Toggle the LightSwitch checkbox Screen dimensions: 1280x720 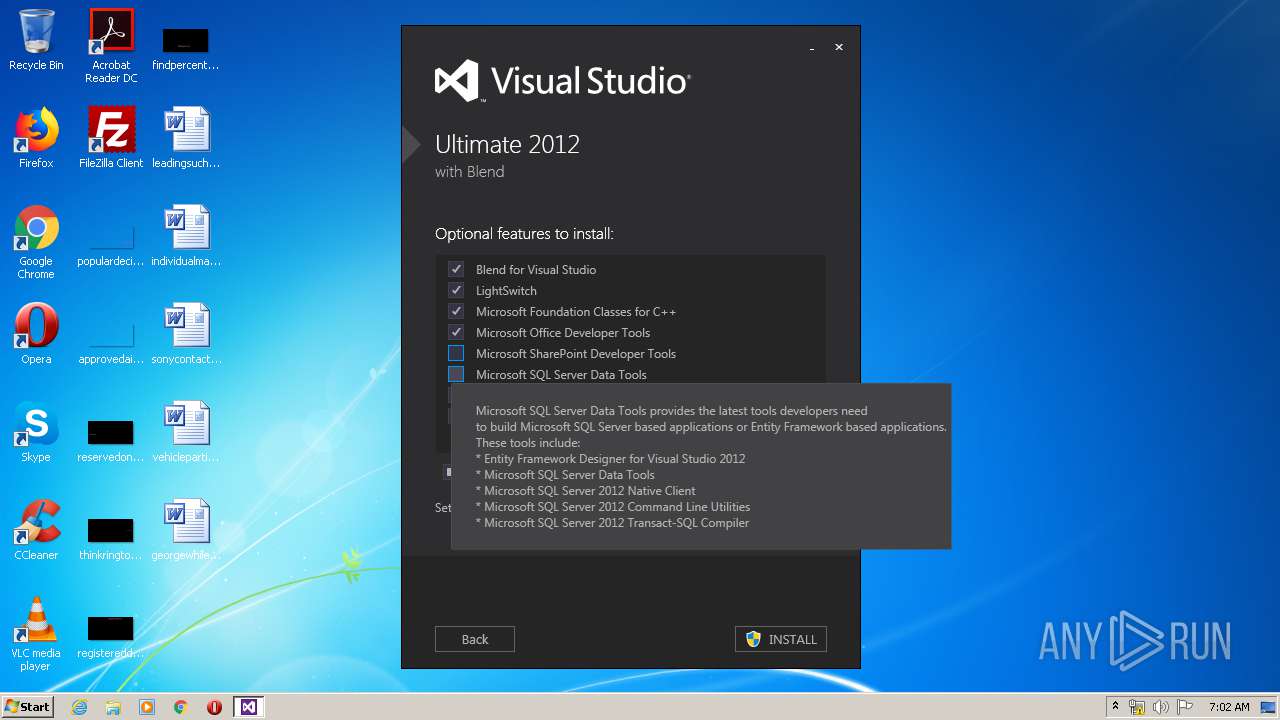456,291
